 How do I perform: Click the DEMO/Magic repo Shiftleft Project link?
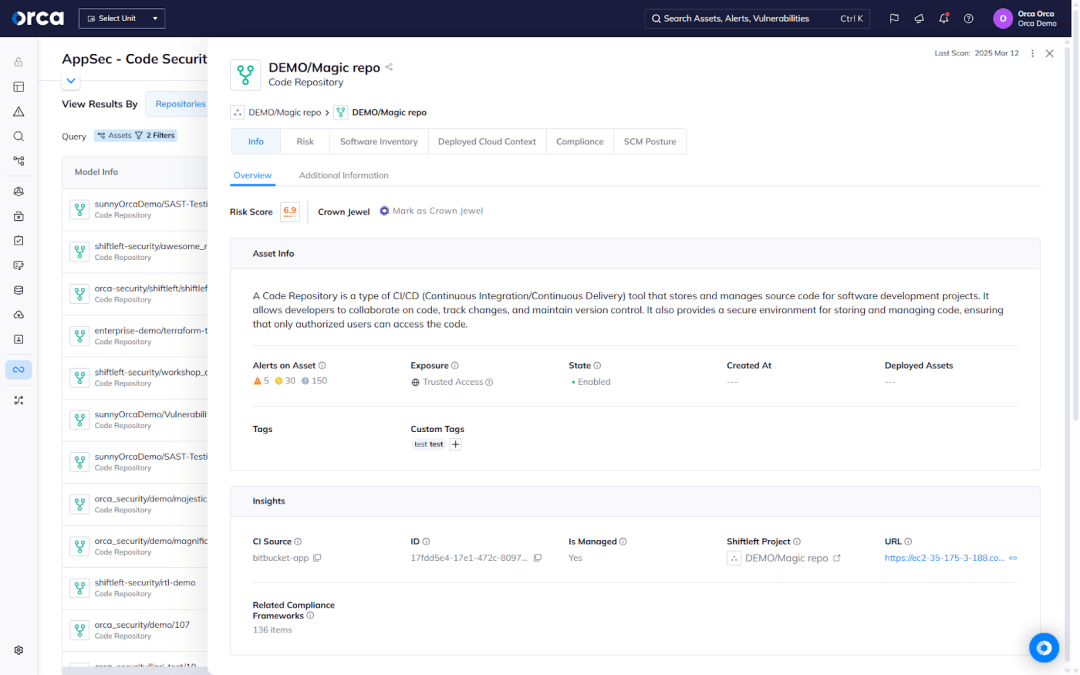787,558
